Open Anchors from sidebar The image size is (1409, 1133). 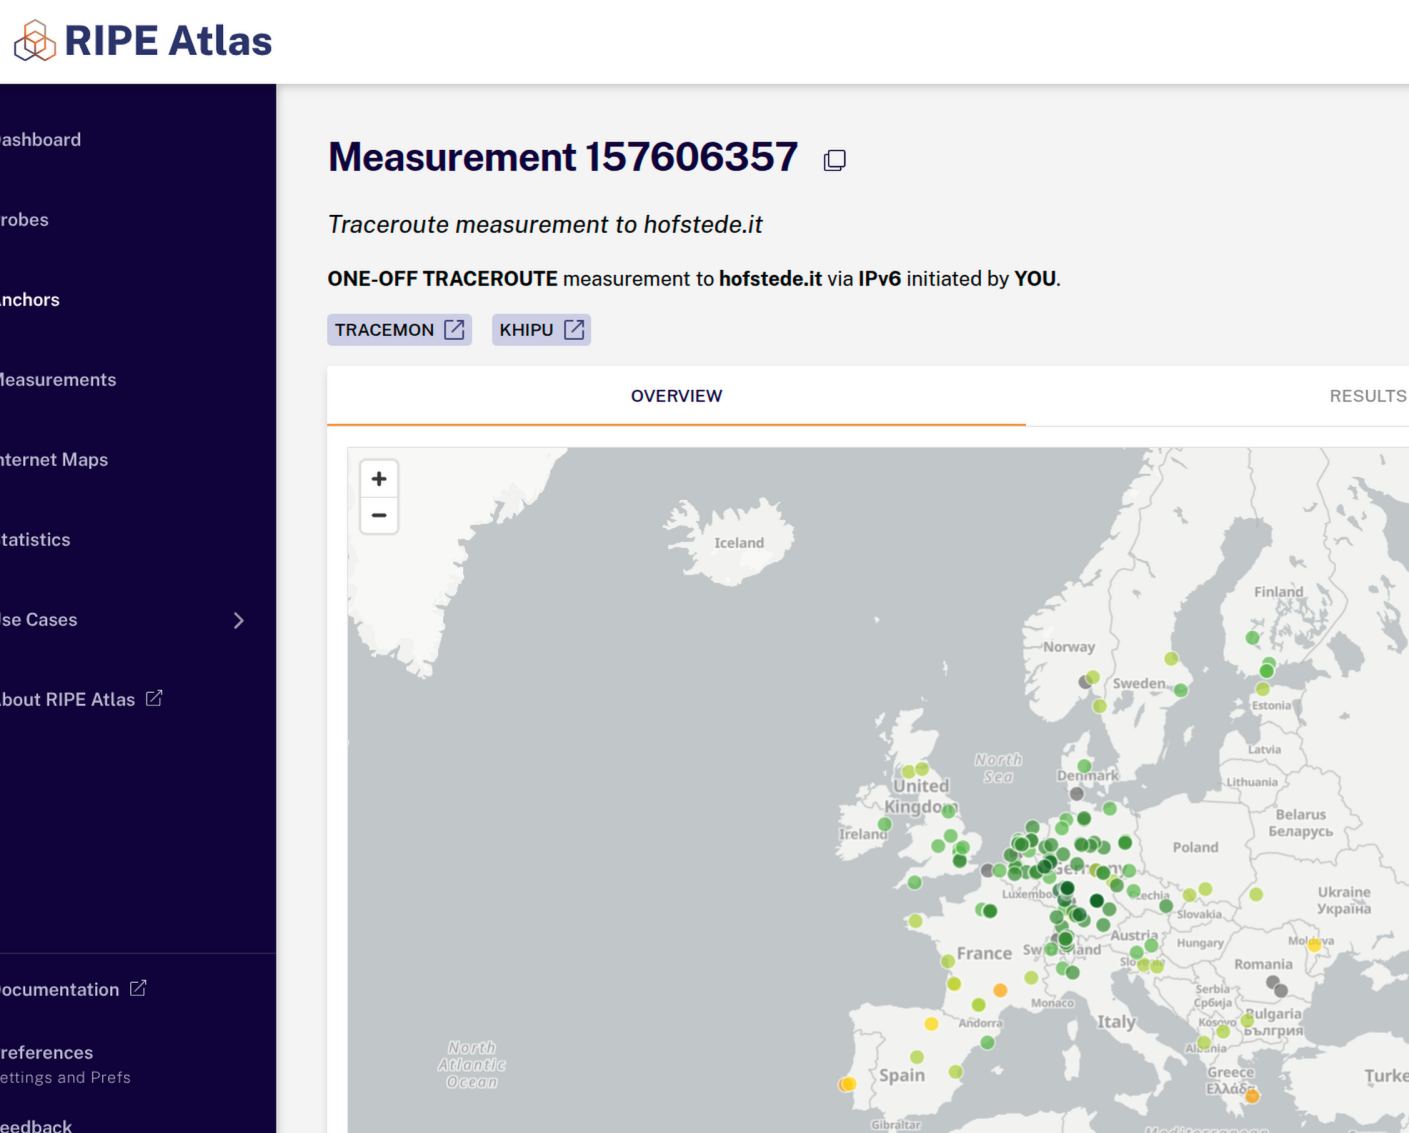pyautogui.click(x=30, y=300)
